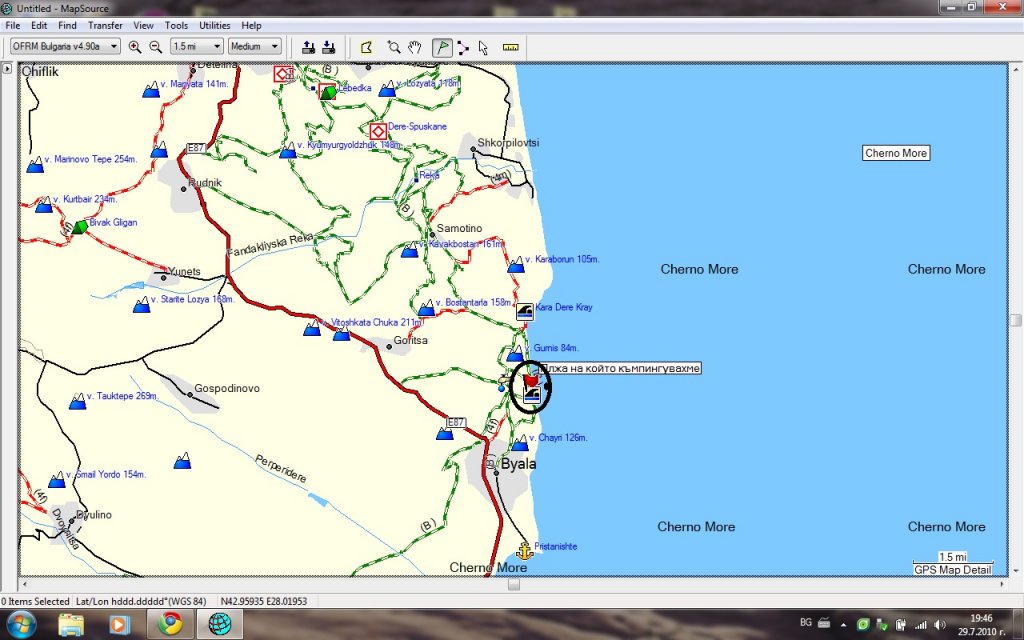
Task: Choose the Selection arrow tool
Action: [483, 47]
